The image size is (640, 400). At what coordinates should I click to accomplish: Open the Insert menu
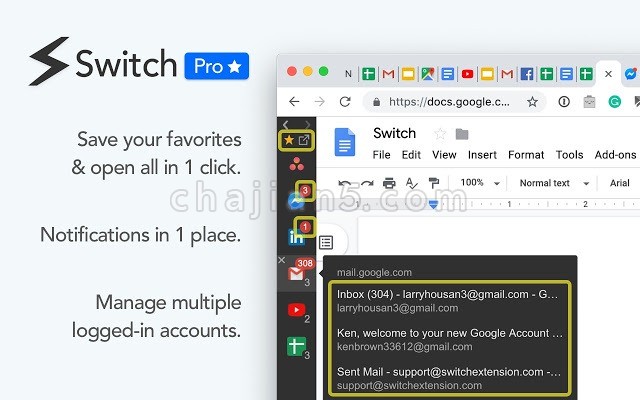[482, 155]
